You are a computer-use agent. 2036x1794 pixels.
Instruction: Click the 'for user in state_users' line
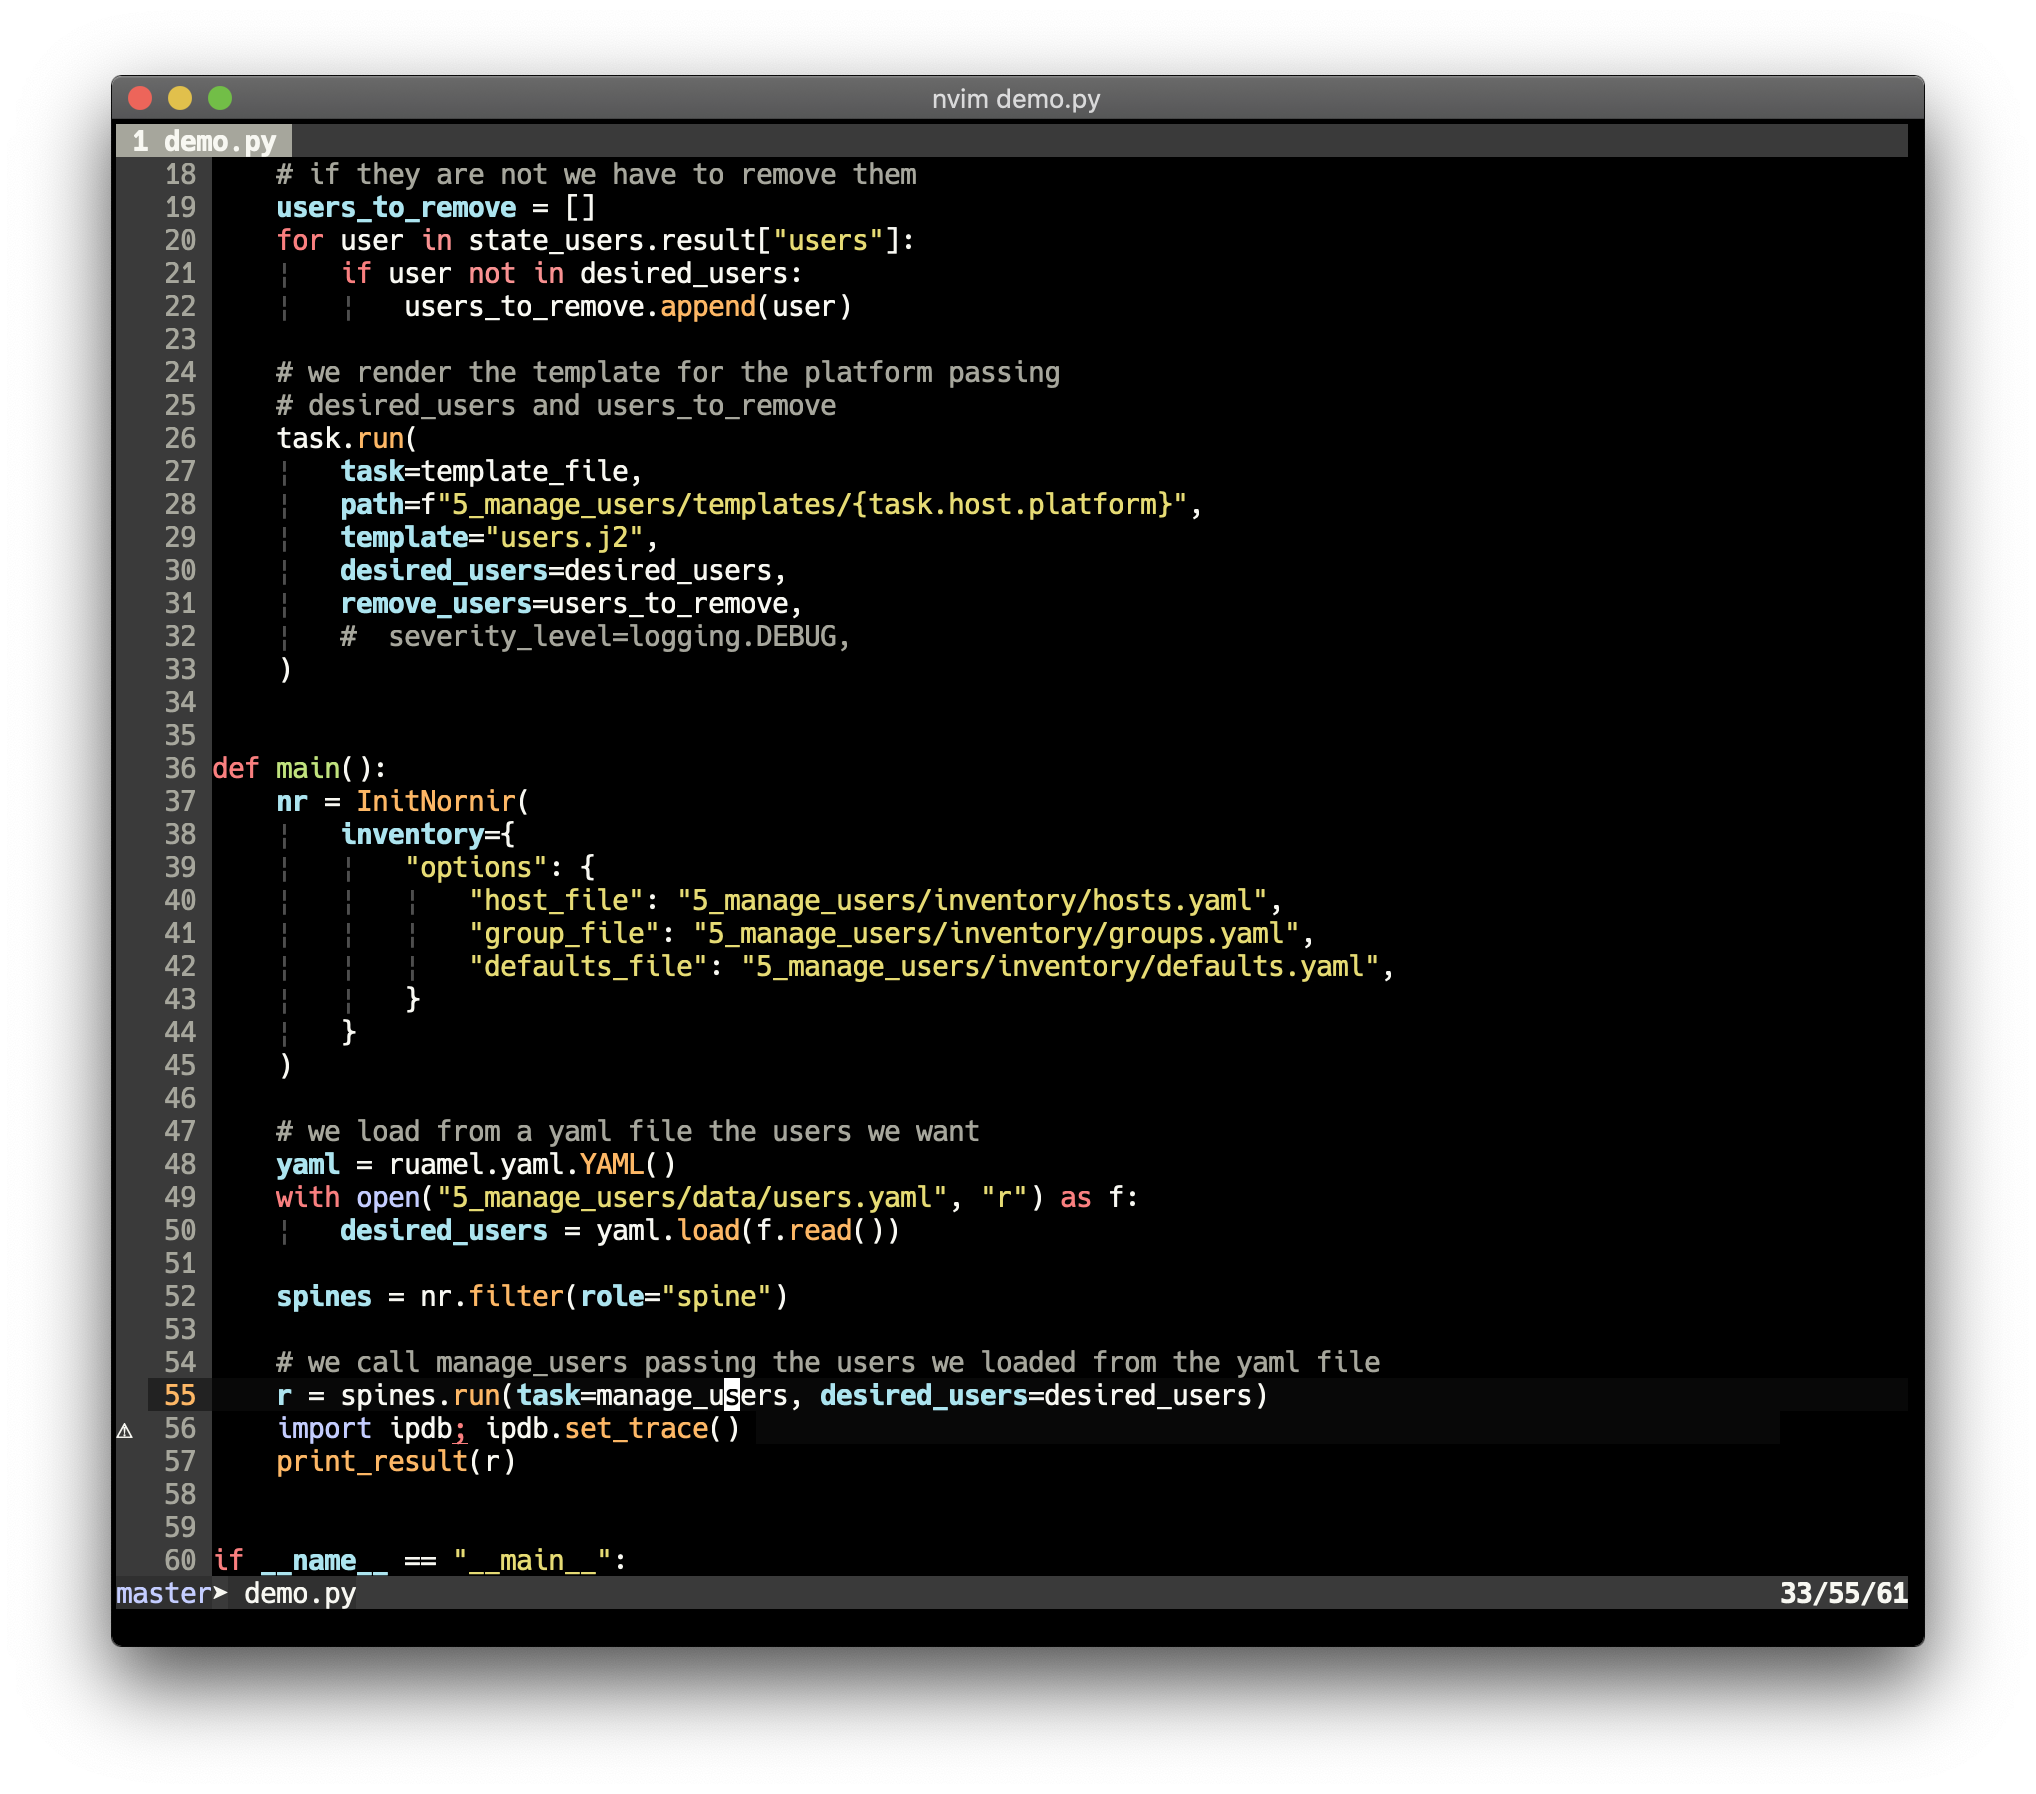pos(595,240)
